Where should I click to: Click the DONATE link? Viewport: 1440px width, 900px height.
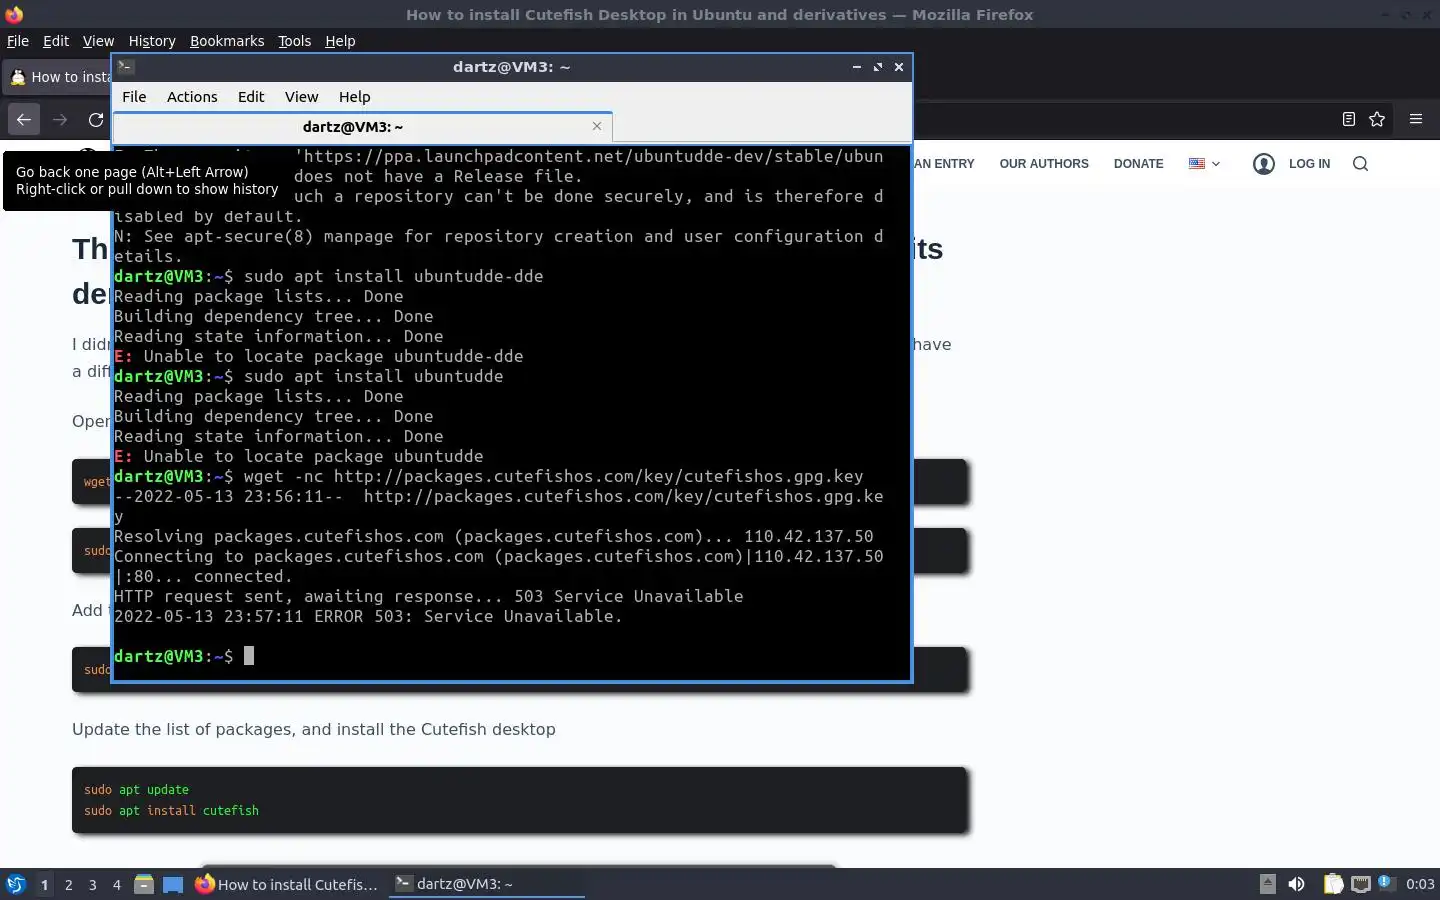[1138, 164]
